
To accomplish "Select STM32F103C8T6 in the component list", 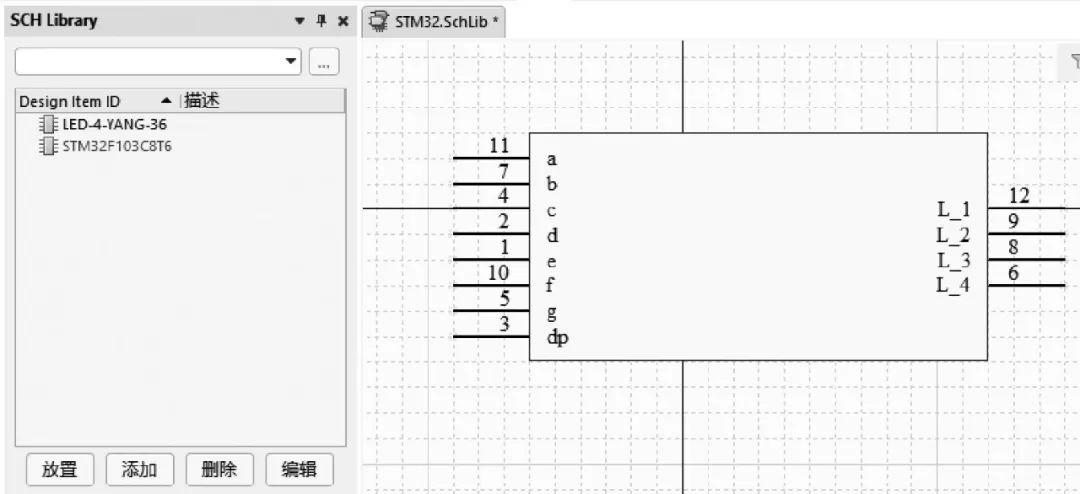I will (110, 146).
